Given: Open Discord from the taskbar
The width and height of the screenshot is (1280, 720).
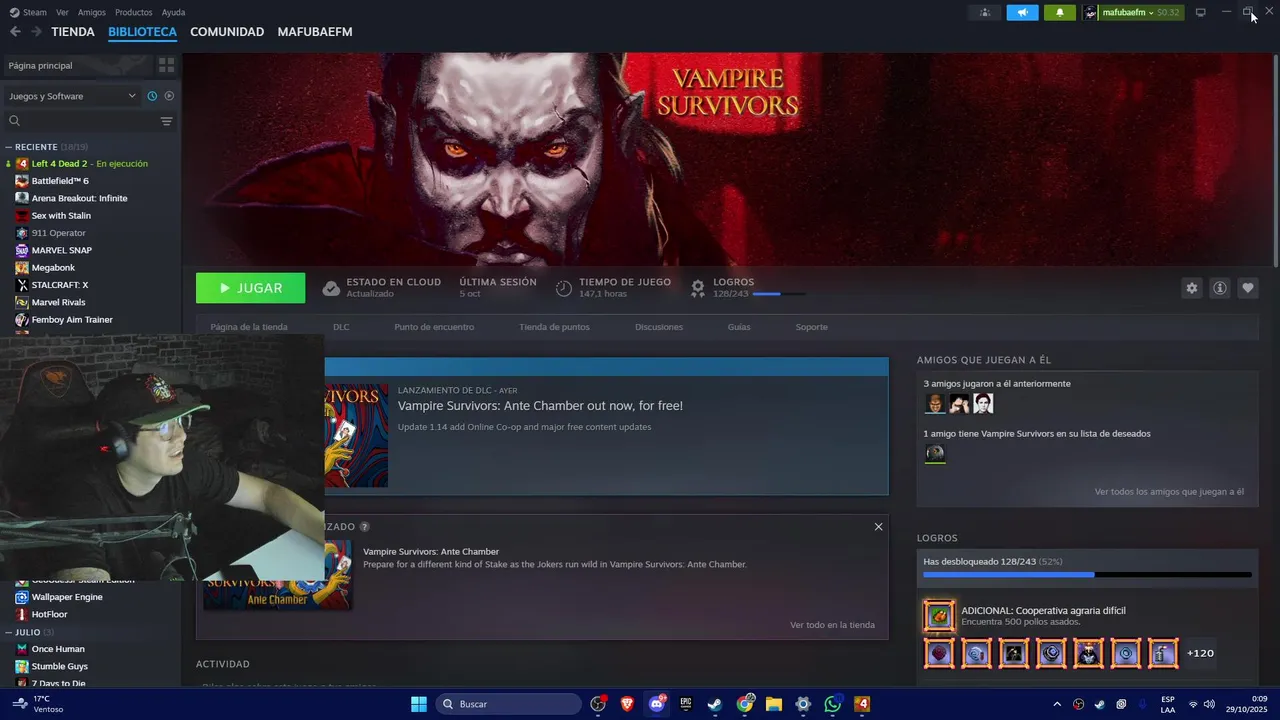Looking at the screenshot, I should (656, 704).
